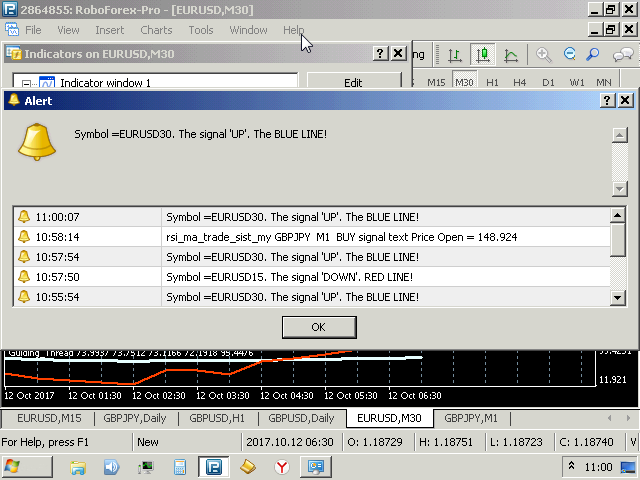Open the Window menu
The height and width of the screenshot is (480, 640).
point(248,30)
